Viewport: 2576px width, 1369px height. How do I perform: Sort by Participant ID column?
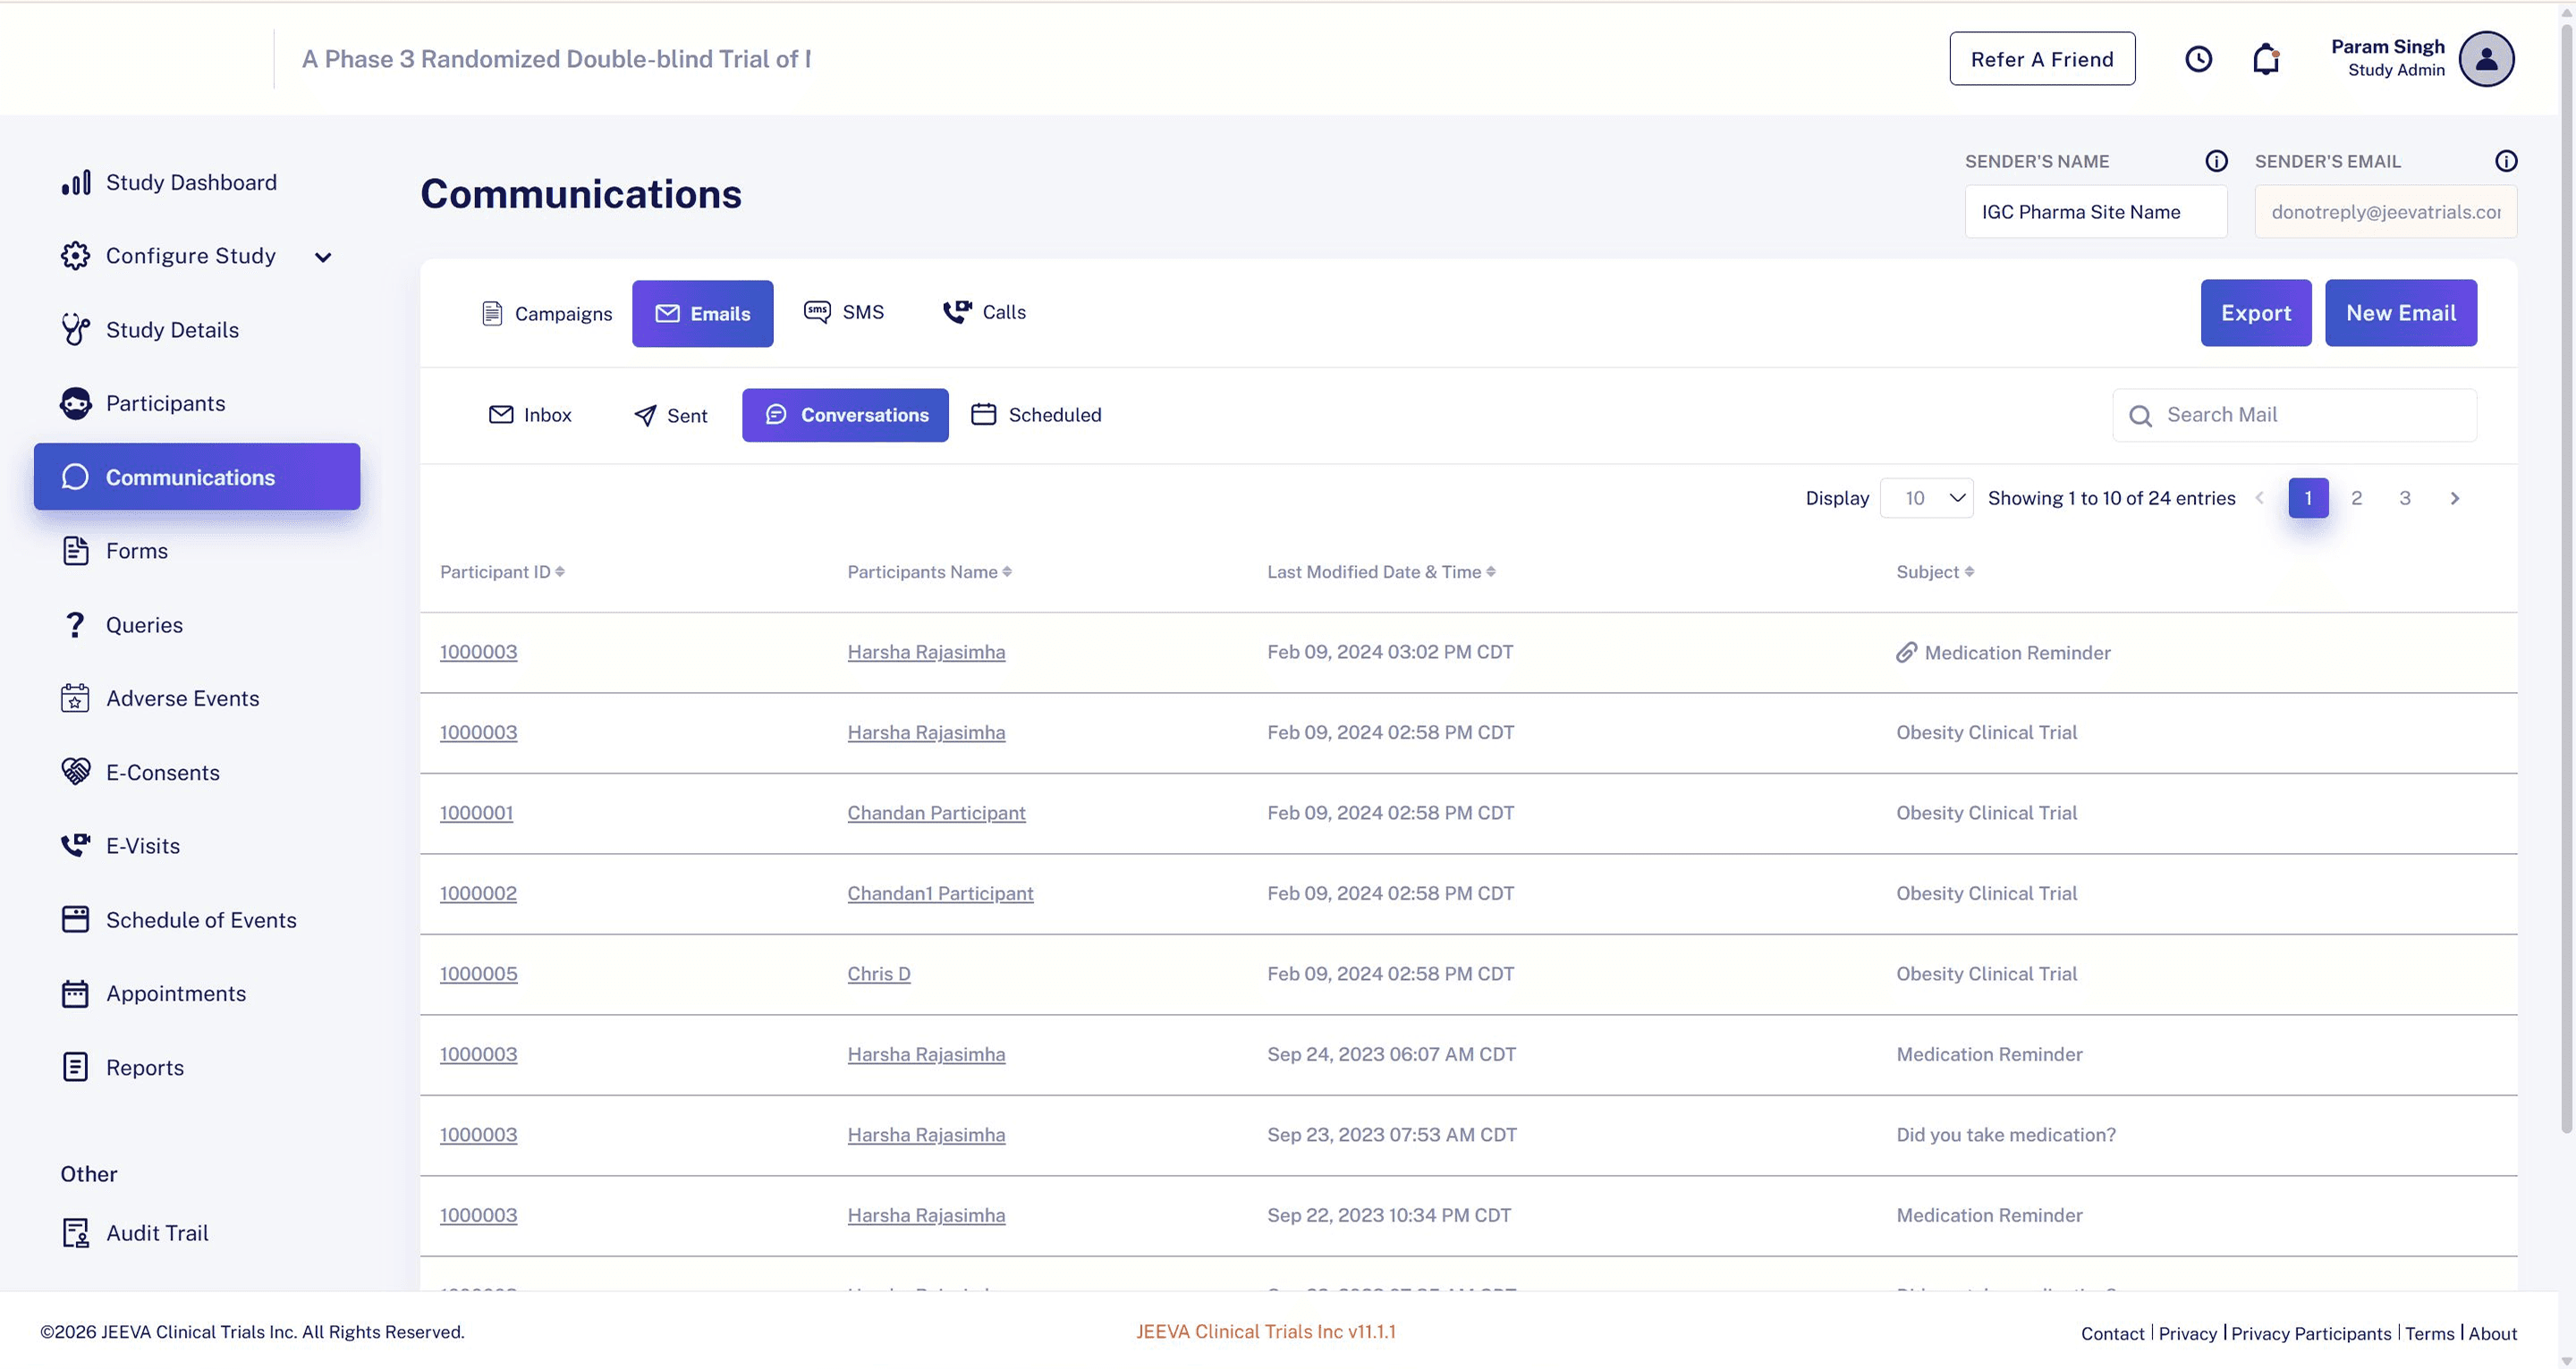click(502, 572)
